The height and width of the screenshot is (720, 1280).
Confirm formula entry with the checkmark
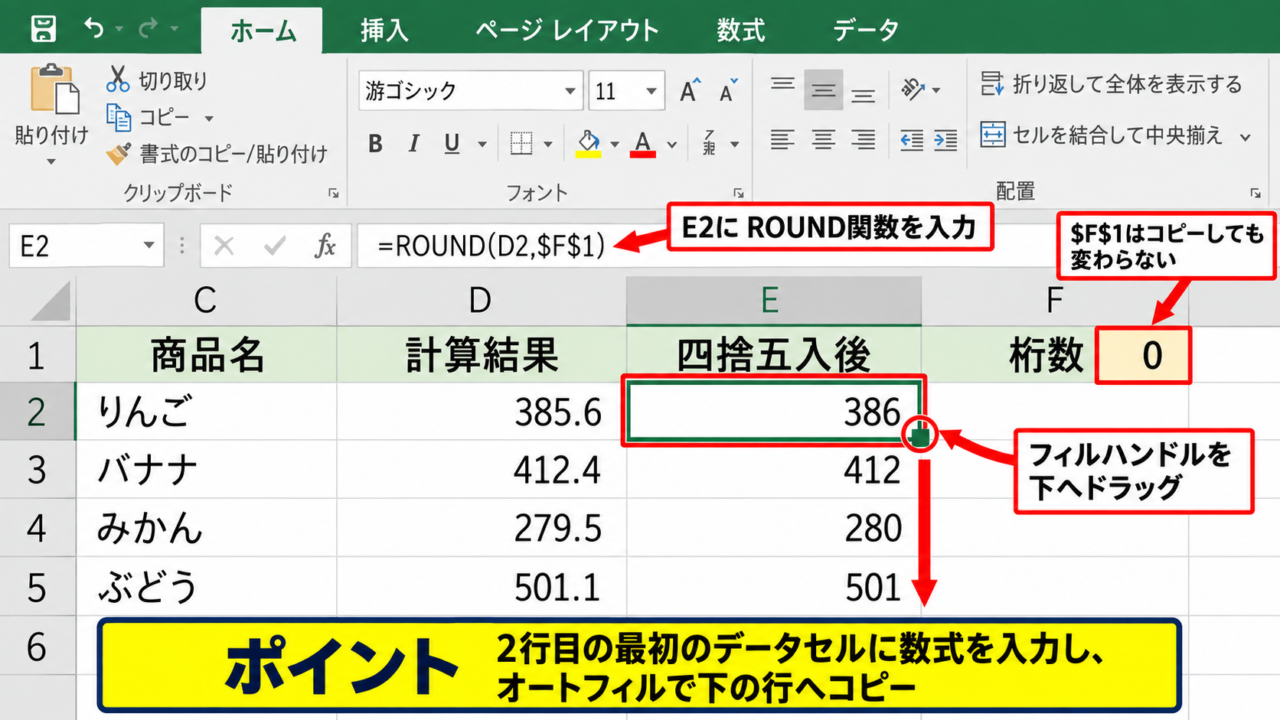273,246
